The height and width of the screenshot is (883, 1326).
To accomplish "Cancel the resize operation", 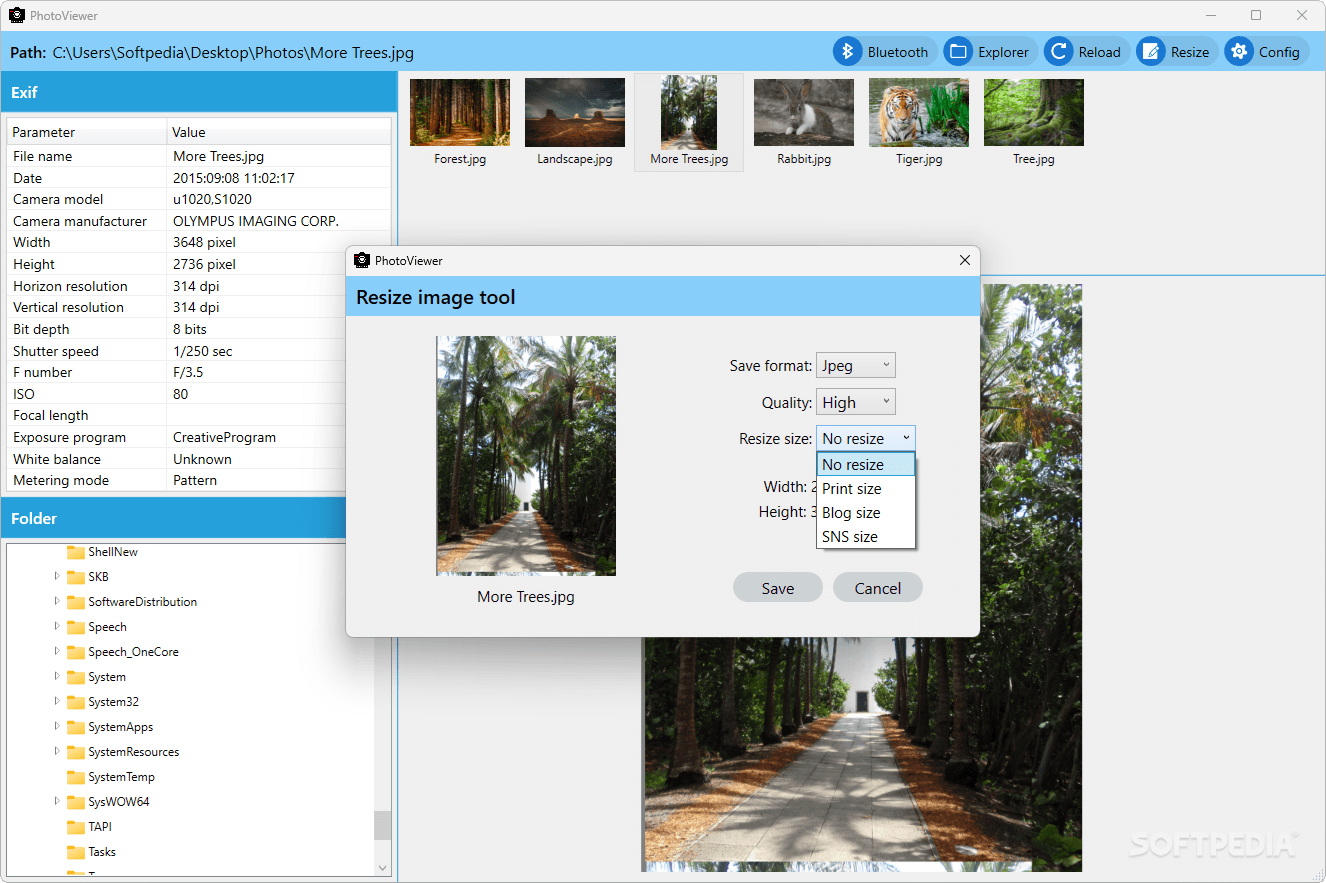I will [x=877, y=587].
